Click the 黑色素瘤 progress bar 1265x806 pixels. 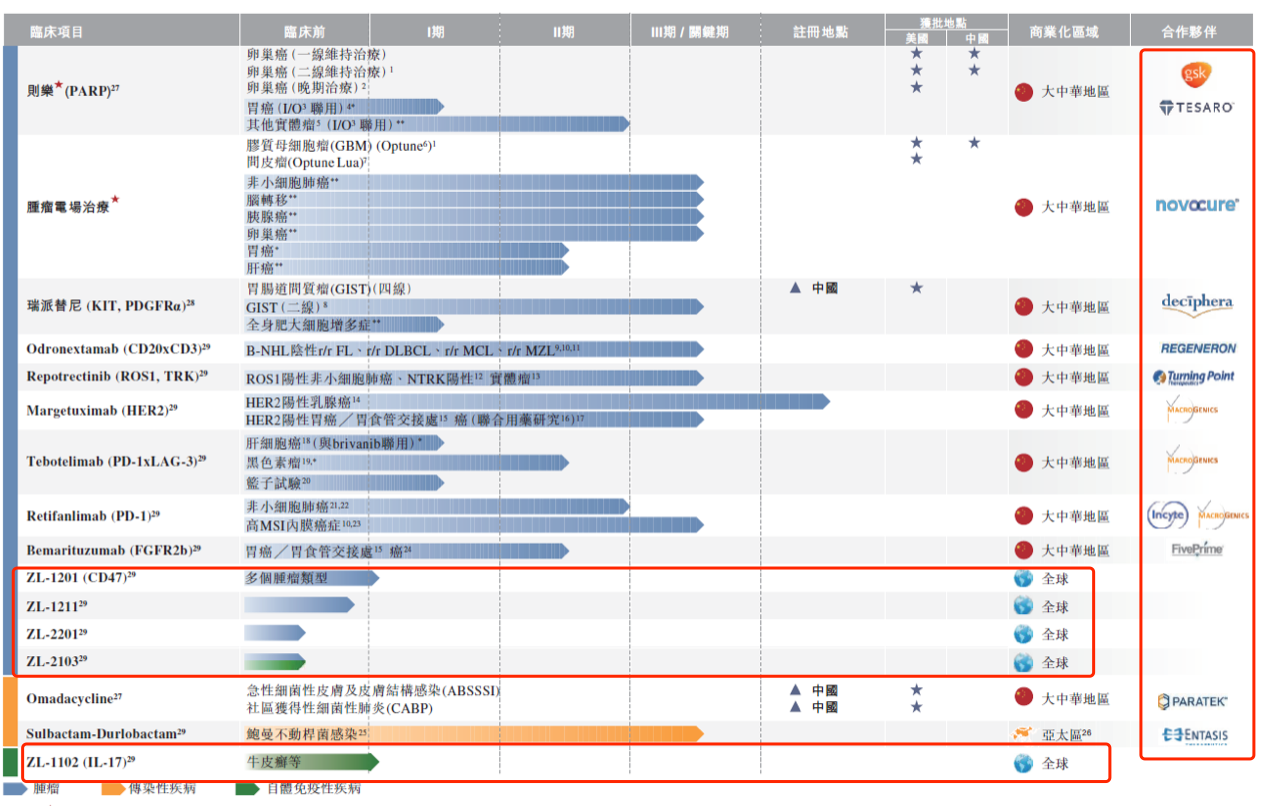click(x=406, y=462)
